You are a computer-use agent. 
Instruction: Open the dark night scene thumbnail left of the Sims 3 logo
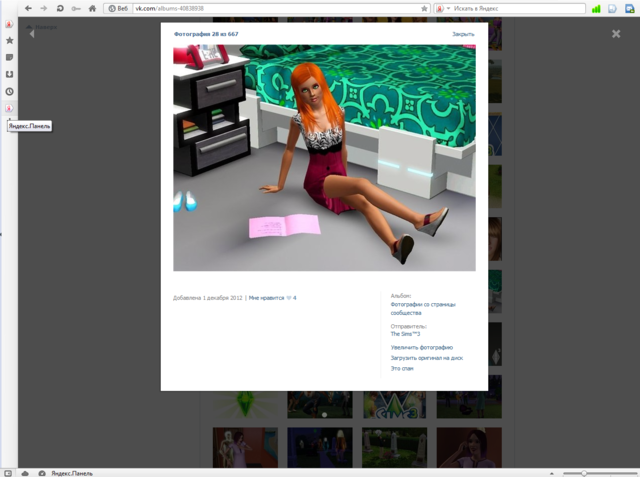(320, 404)
